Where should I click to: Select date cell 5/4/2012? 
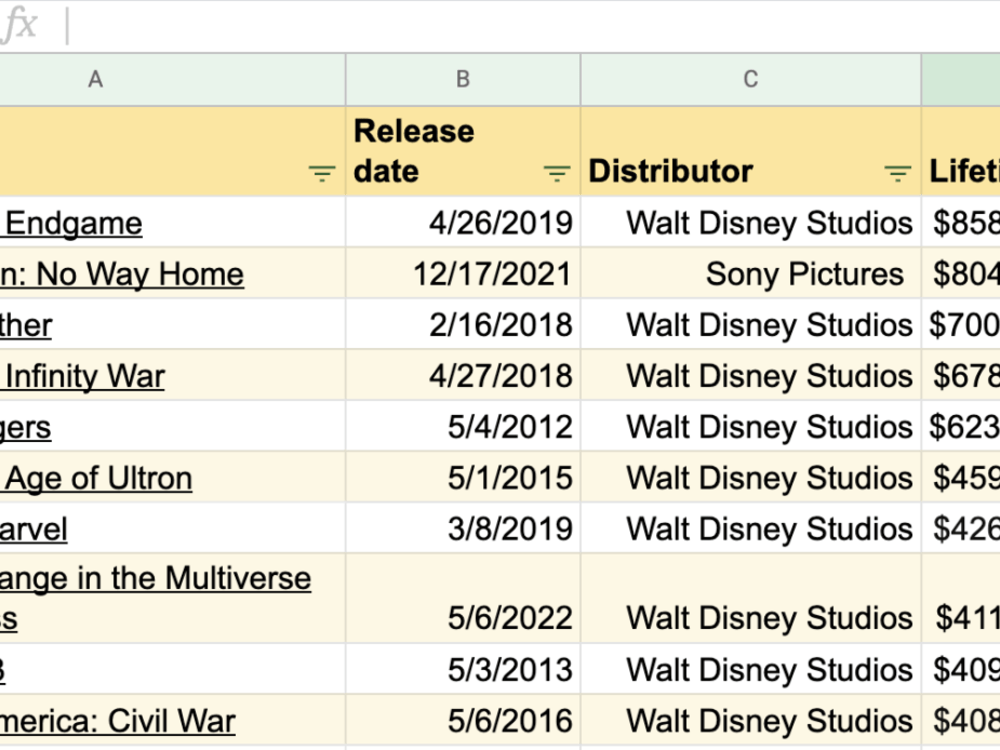tap(463, 426)
